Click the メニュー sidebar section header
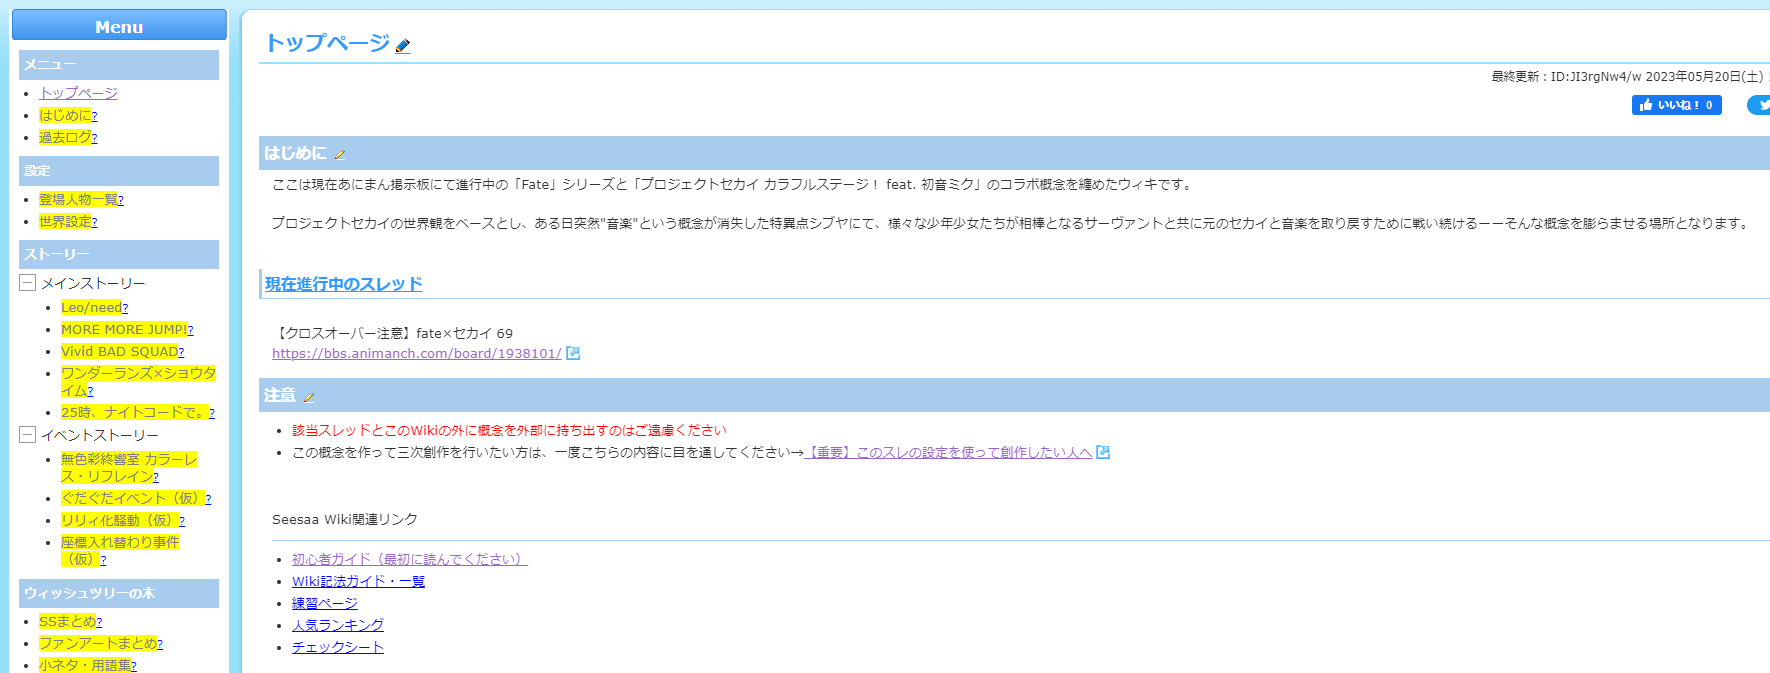Screen dimensions: 1770x673 click(x=119, y=65)
